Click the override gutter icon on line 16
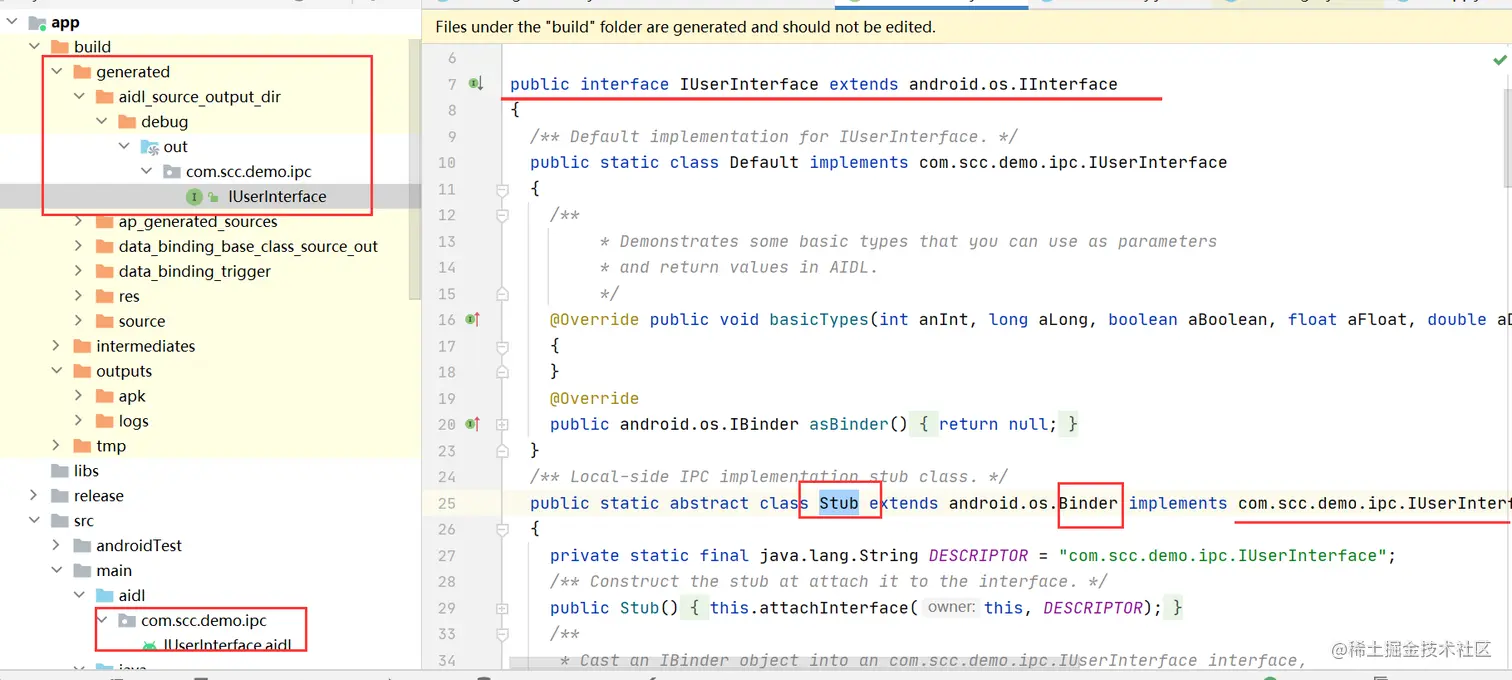 click(473, 319)
